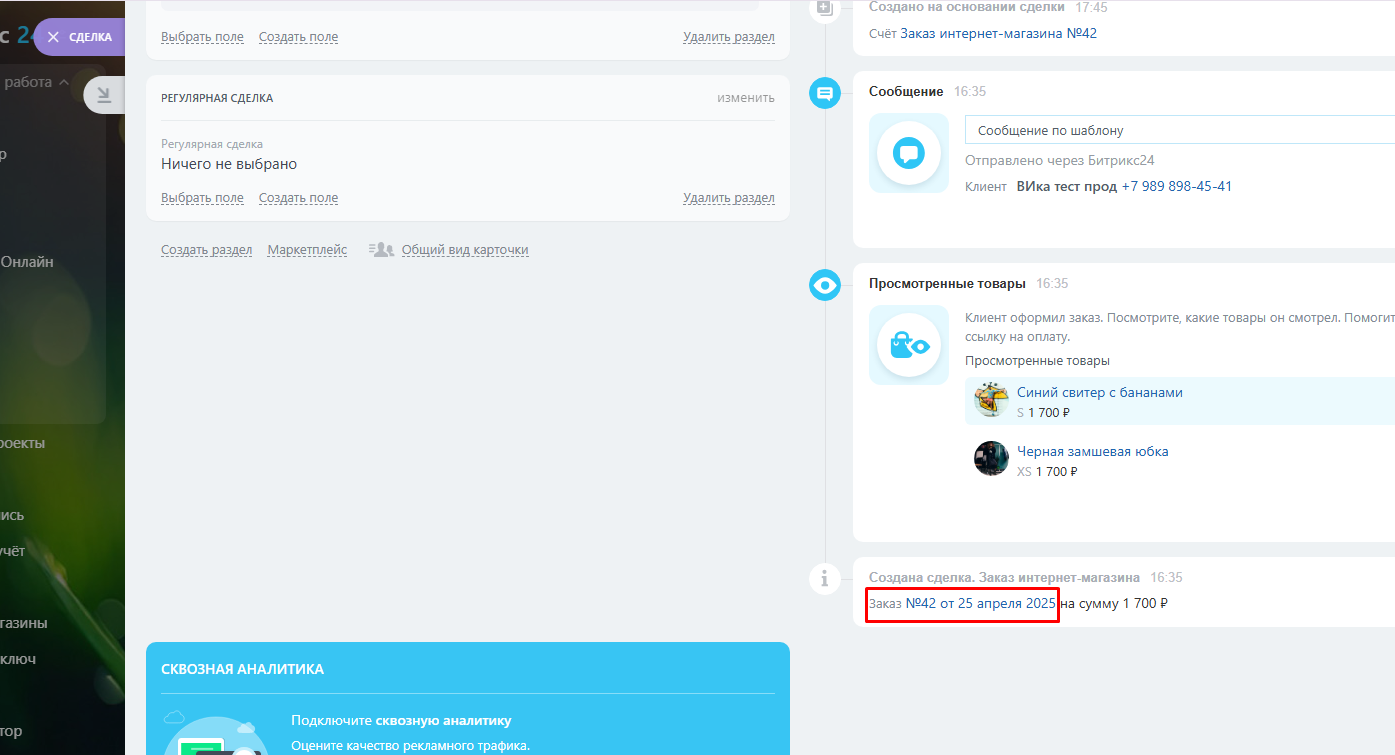Open Общий вид карточки menu
Image resolution: width=1395 pixels, height=755 pixels.
[x=465, y=250]
